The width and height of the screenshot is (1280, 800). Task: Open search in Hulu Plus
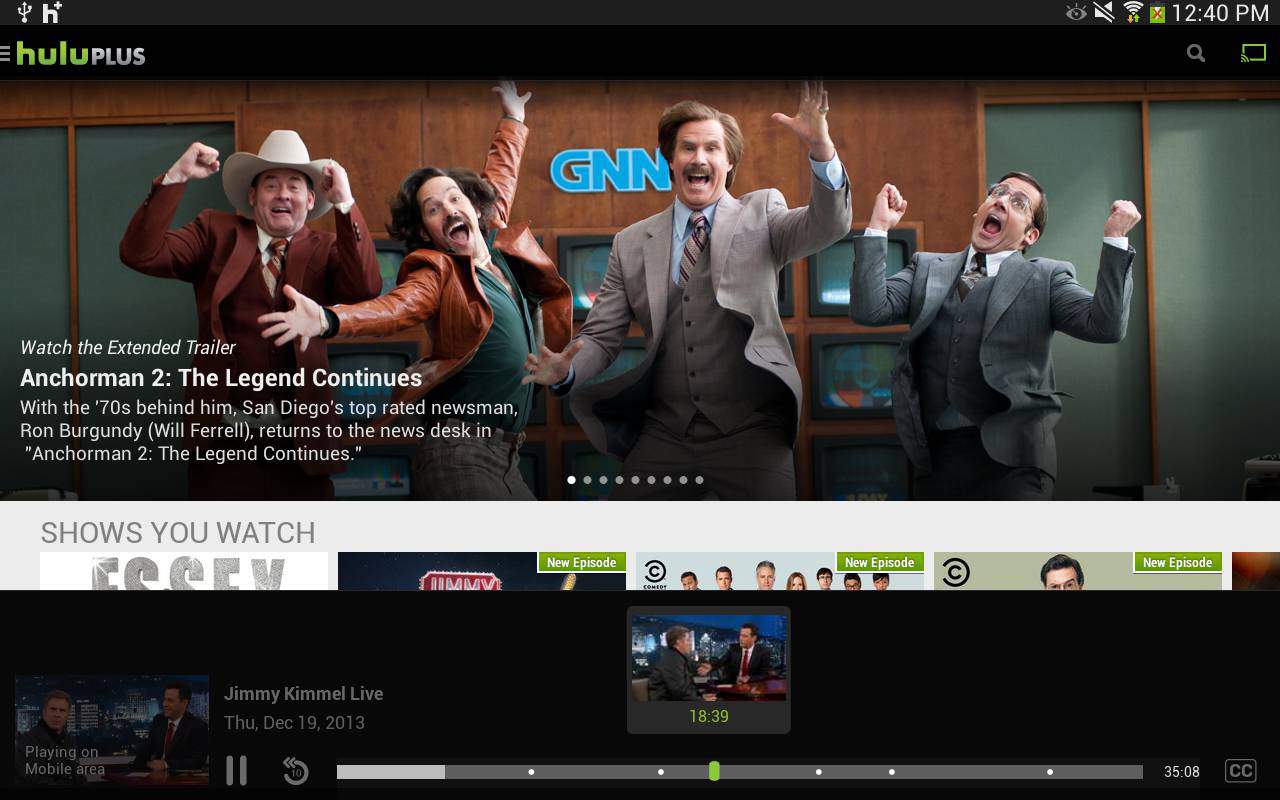tap(1196, 53)
